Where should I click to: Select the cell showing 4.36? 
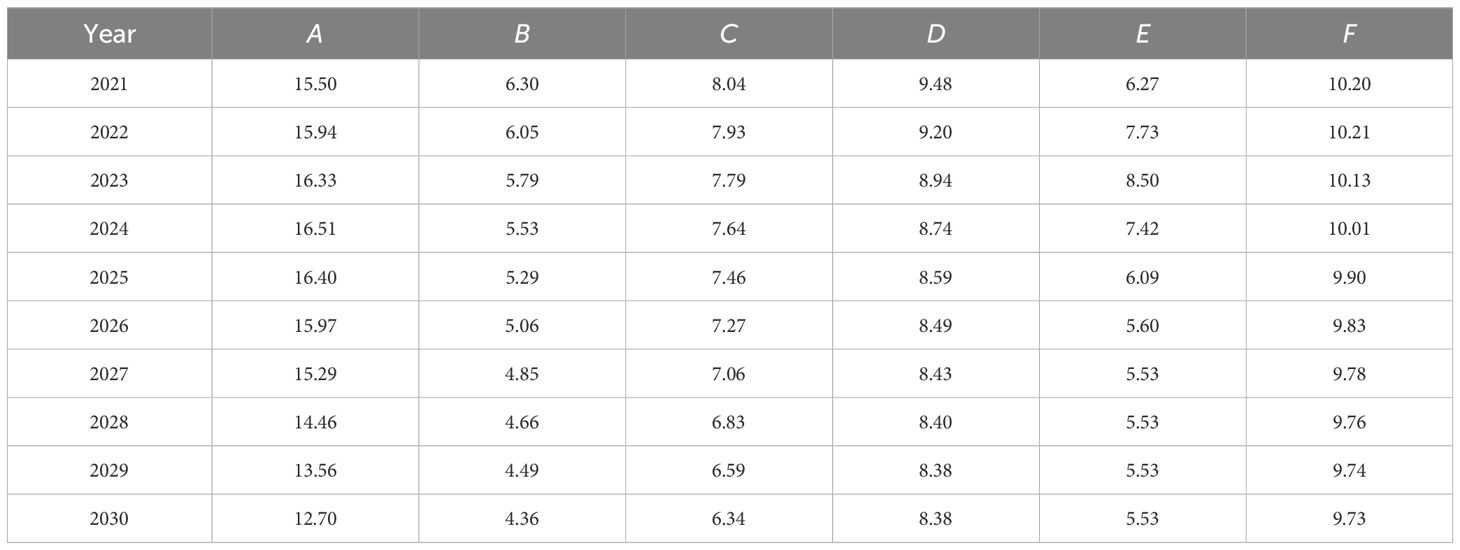pyautogui.click(x=522, y=519)
